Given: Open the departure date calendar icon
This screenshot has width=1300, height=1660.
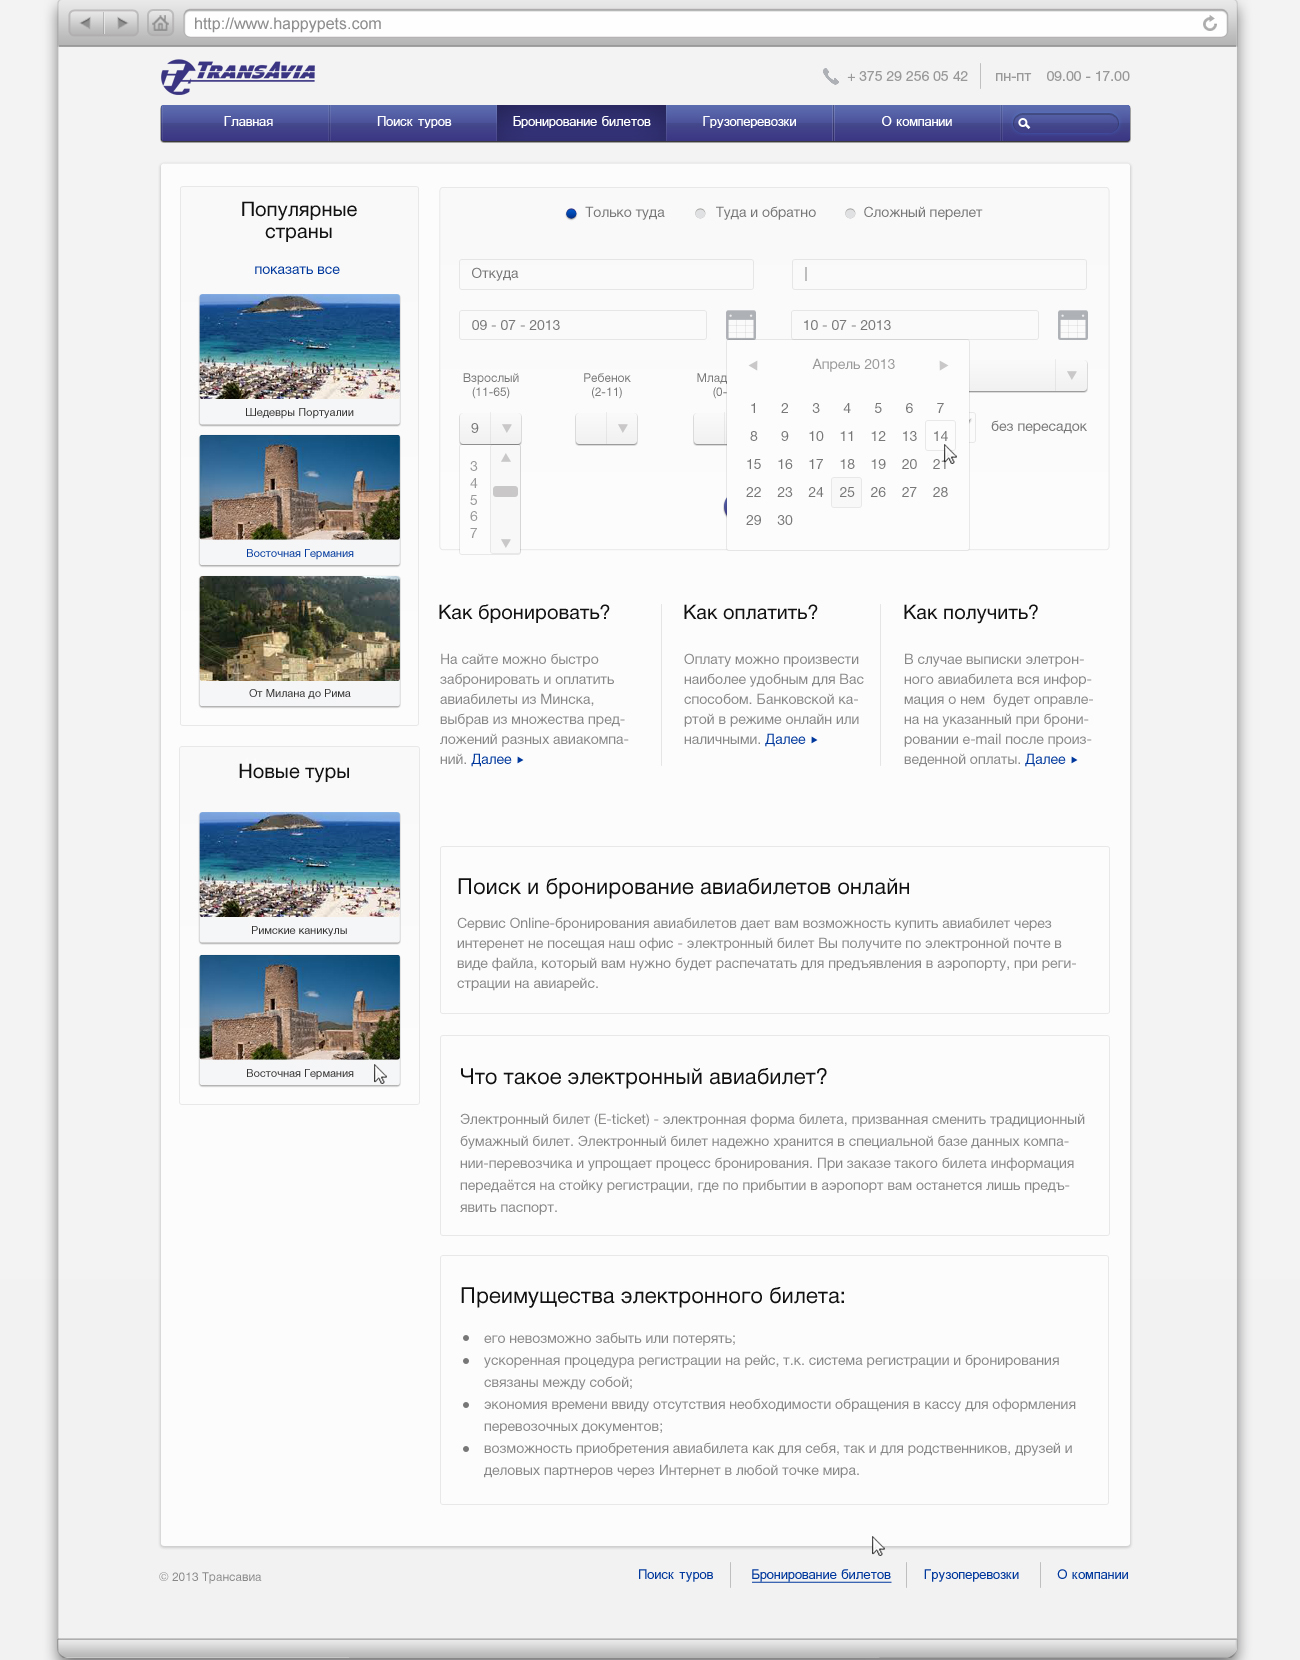Looking at the screenshot, I should pyautogui.click(x=741, y=325).
